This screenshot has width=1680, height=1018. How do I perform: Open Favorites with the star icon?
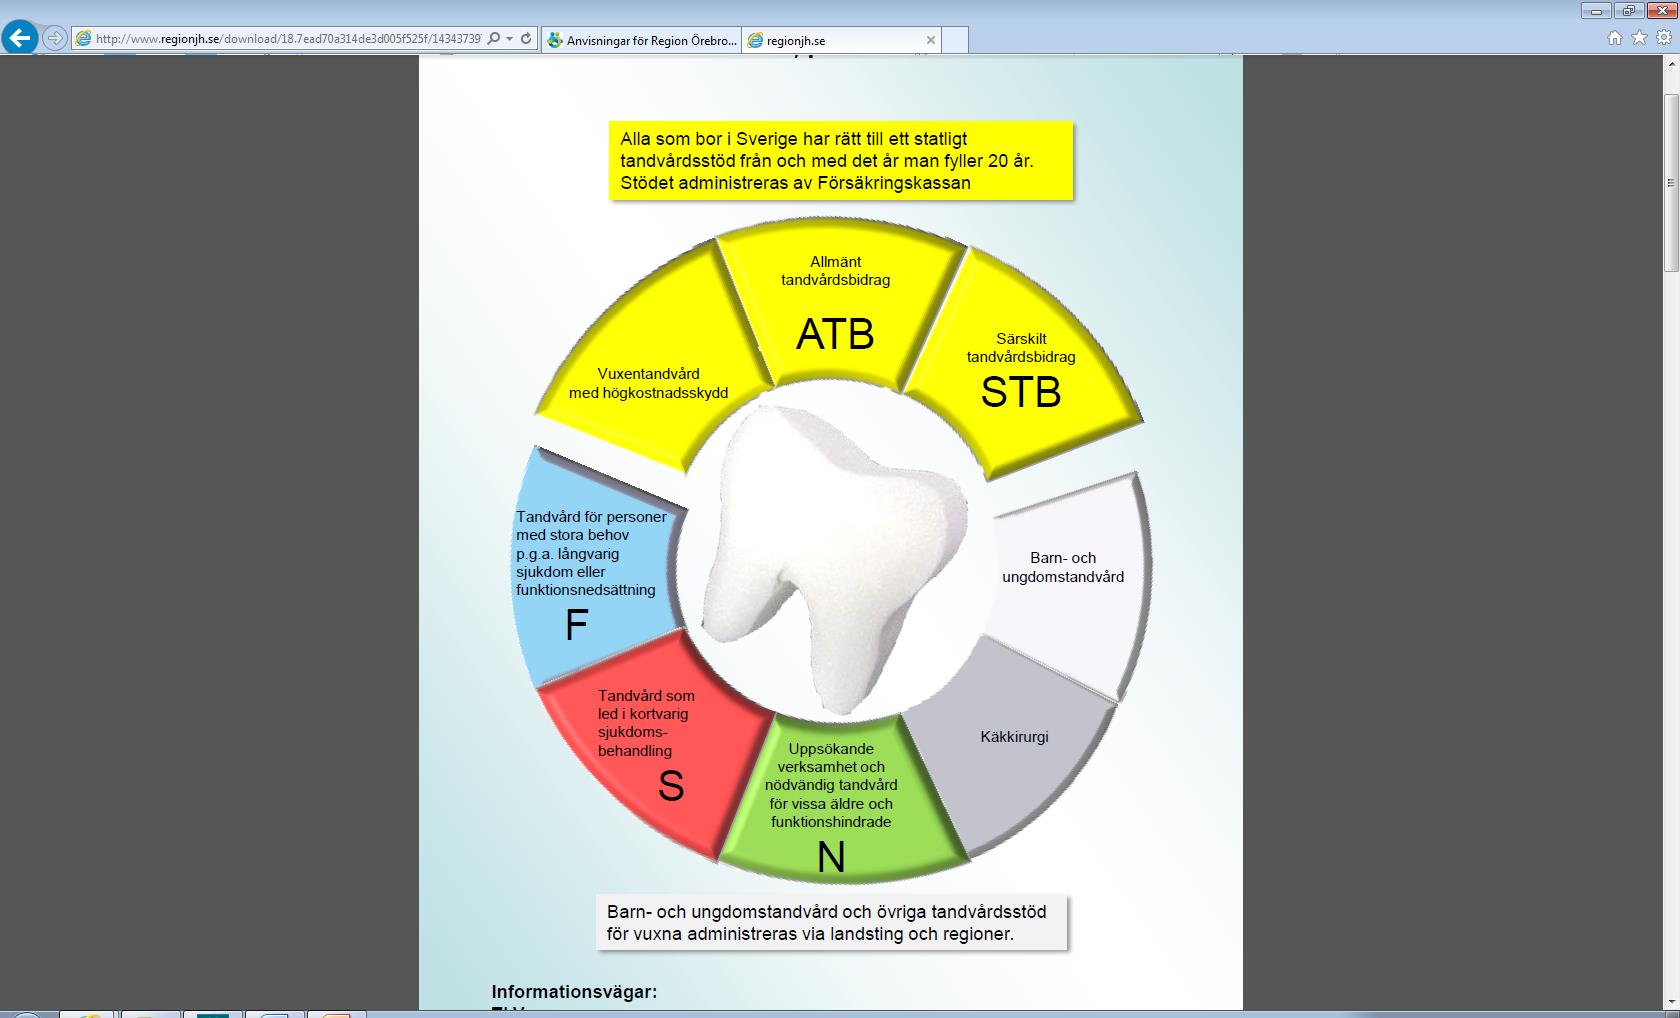pos(1639,38)
